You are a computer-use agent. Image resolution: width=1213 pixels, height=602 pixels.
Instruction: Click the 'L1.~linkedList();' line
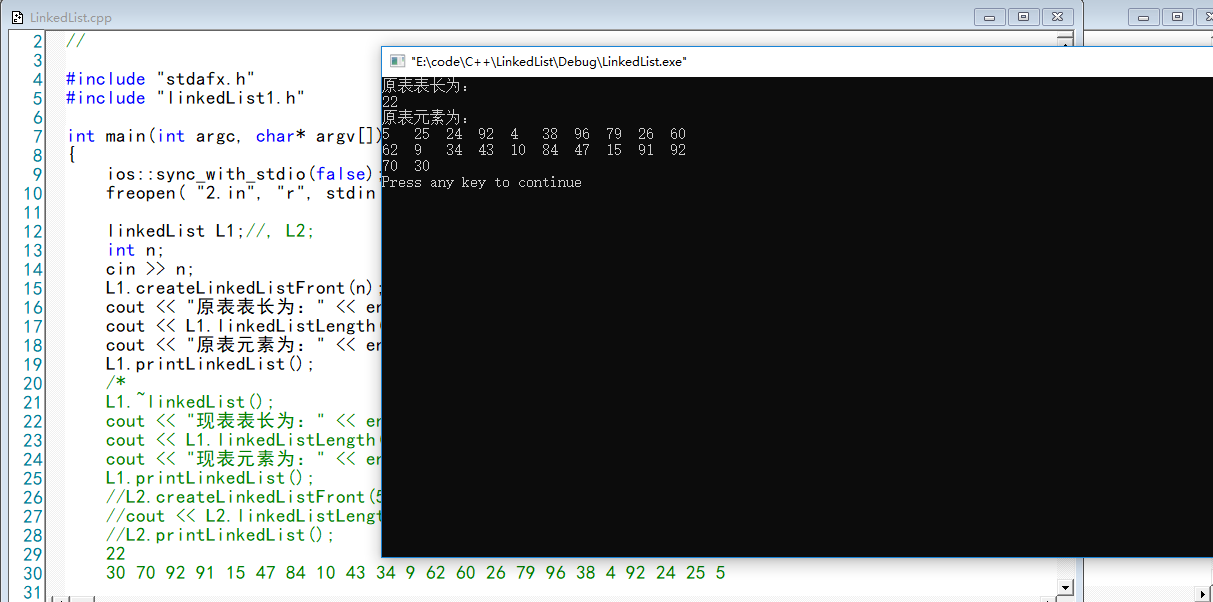tap(191, 402)
